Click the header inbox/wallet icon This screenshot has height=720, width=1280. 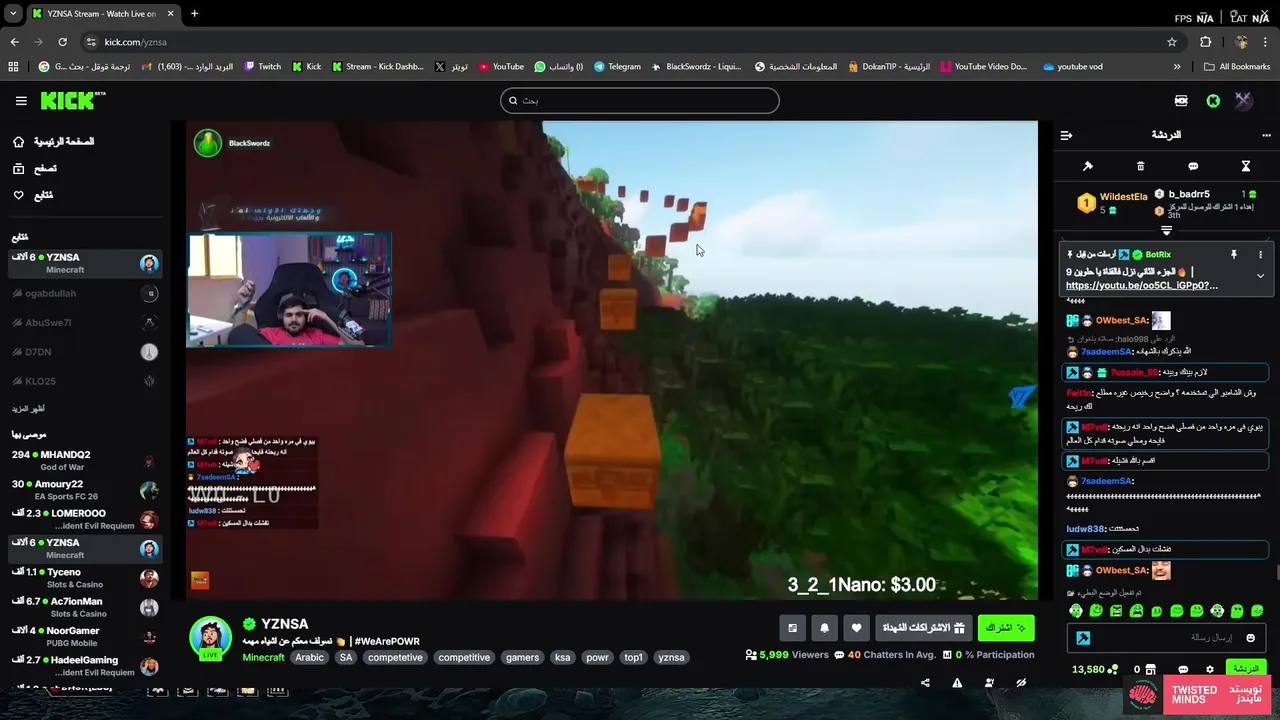[1181, 101]
